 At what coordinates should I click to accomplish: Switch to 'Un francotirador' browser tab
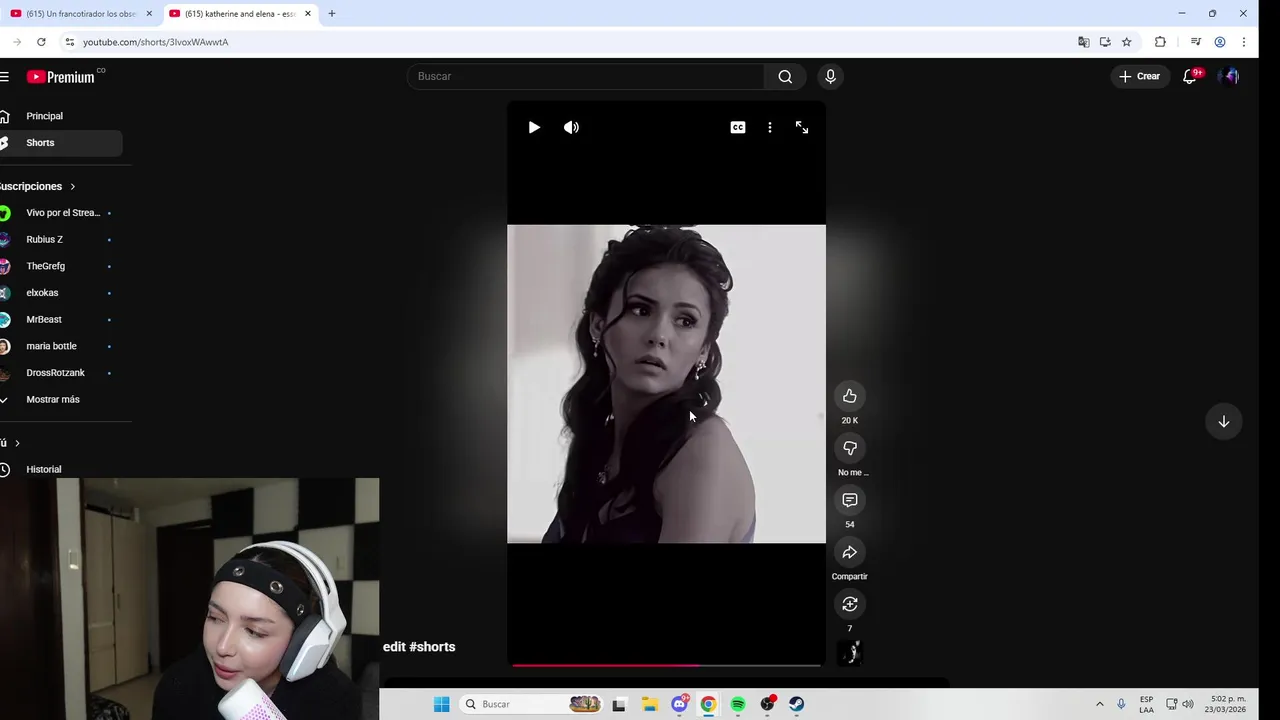pyautogui.click(x=80, y=14)
